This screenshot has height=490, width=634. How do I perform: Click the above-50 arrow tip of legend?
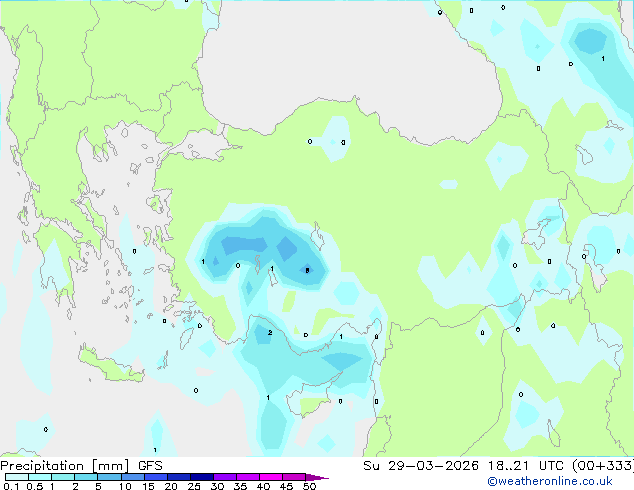[317, 477]
